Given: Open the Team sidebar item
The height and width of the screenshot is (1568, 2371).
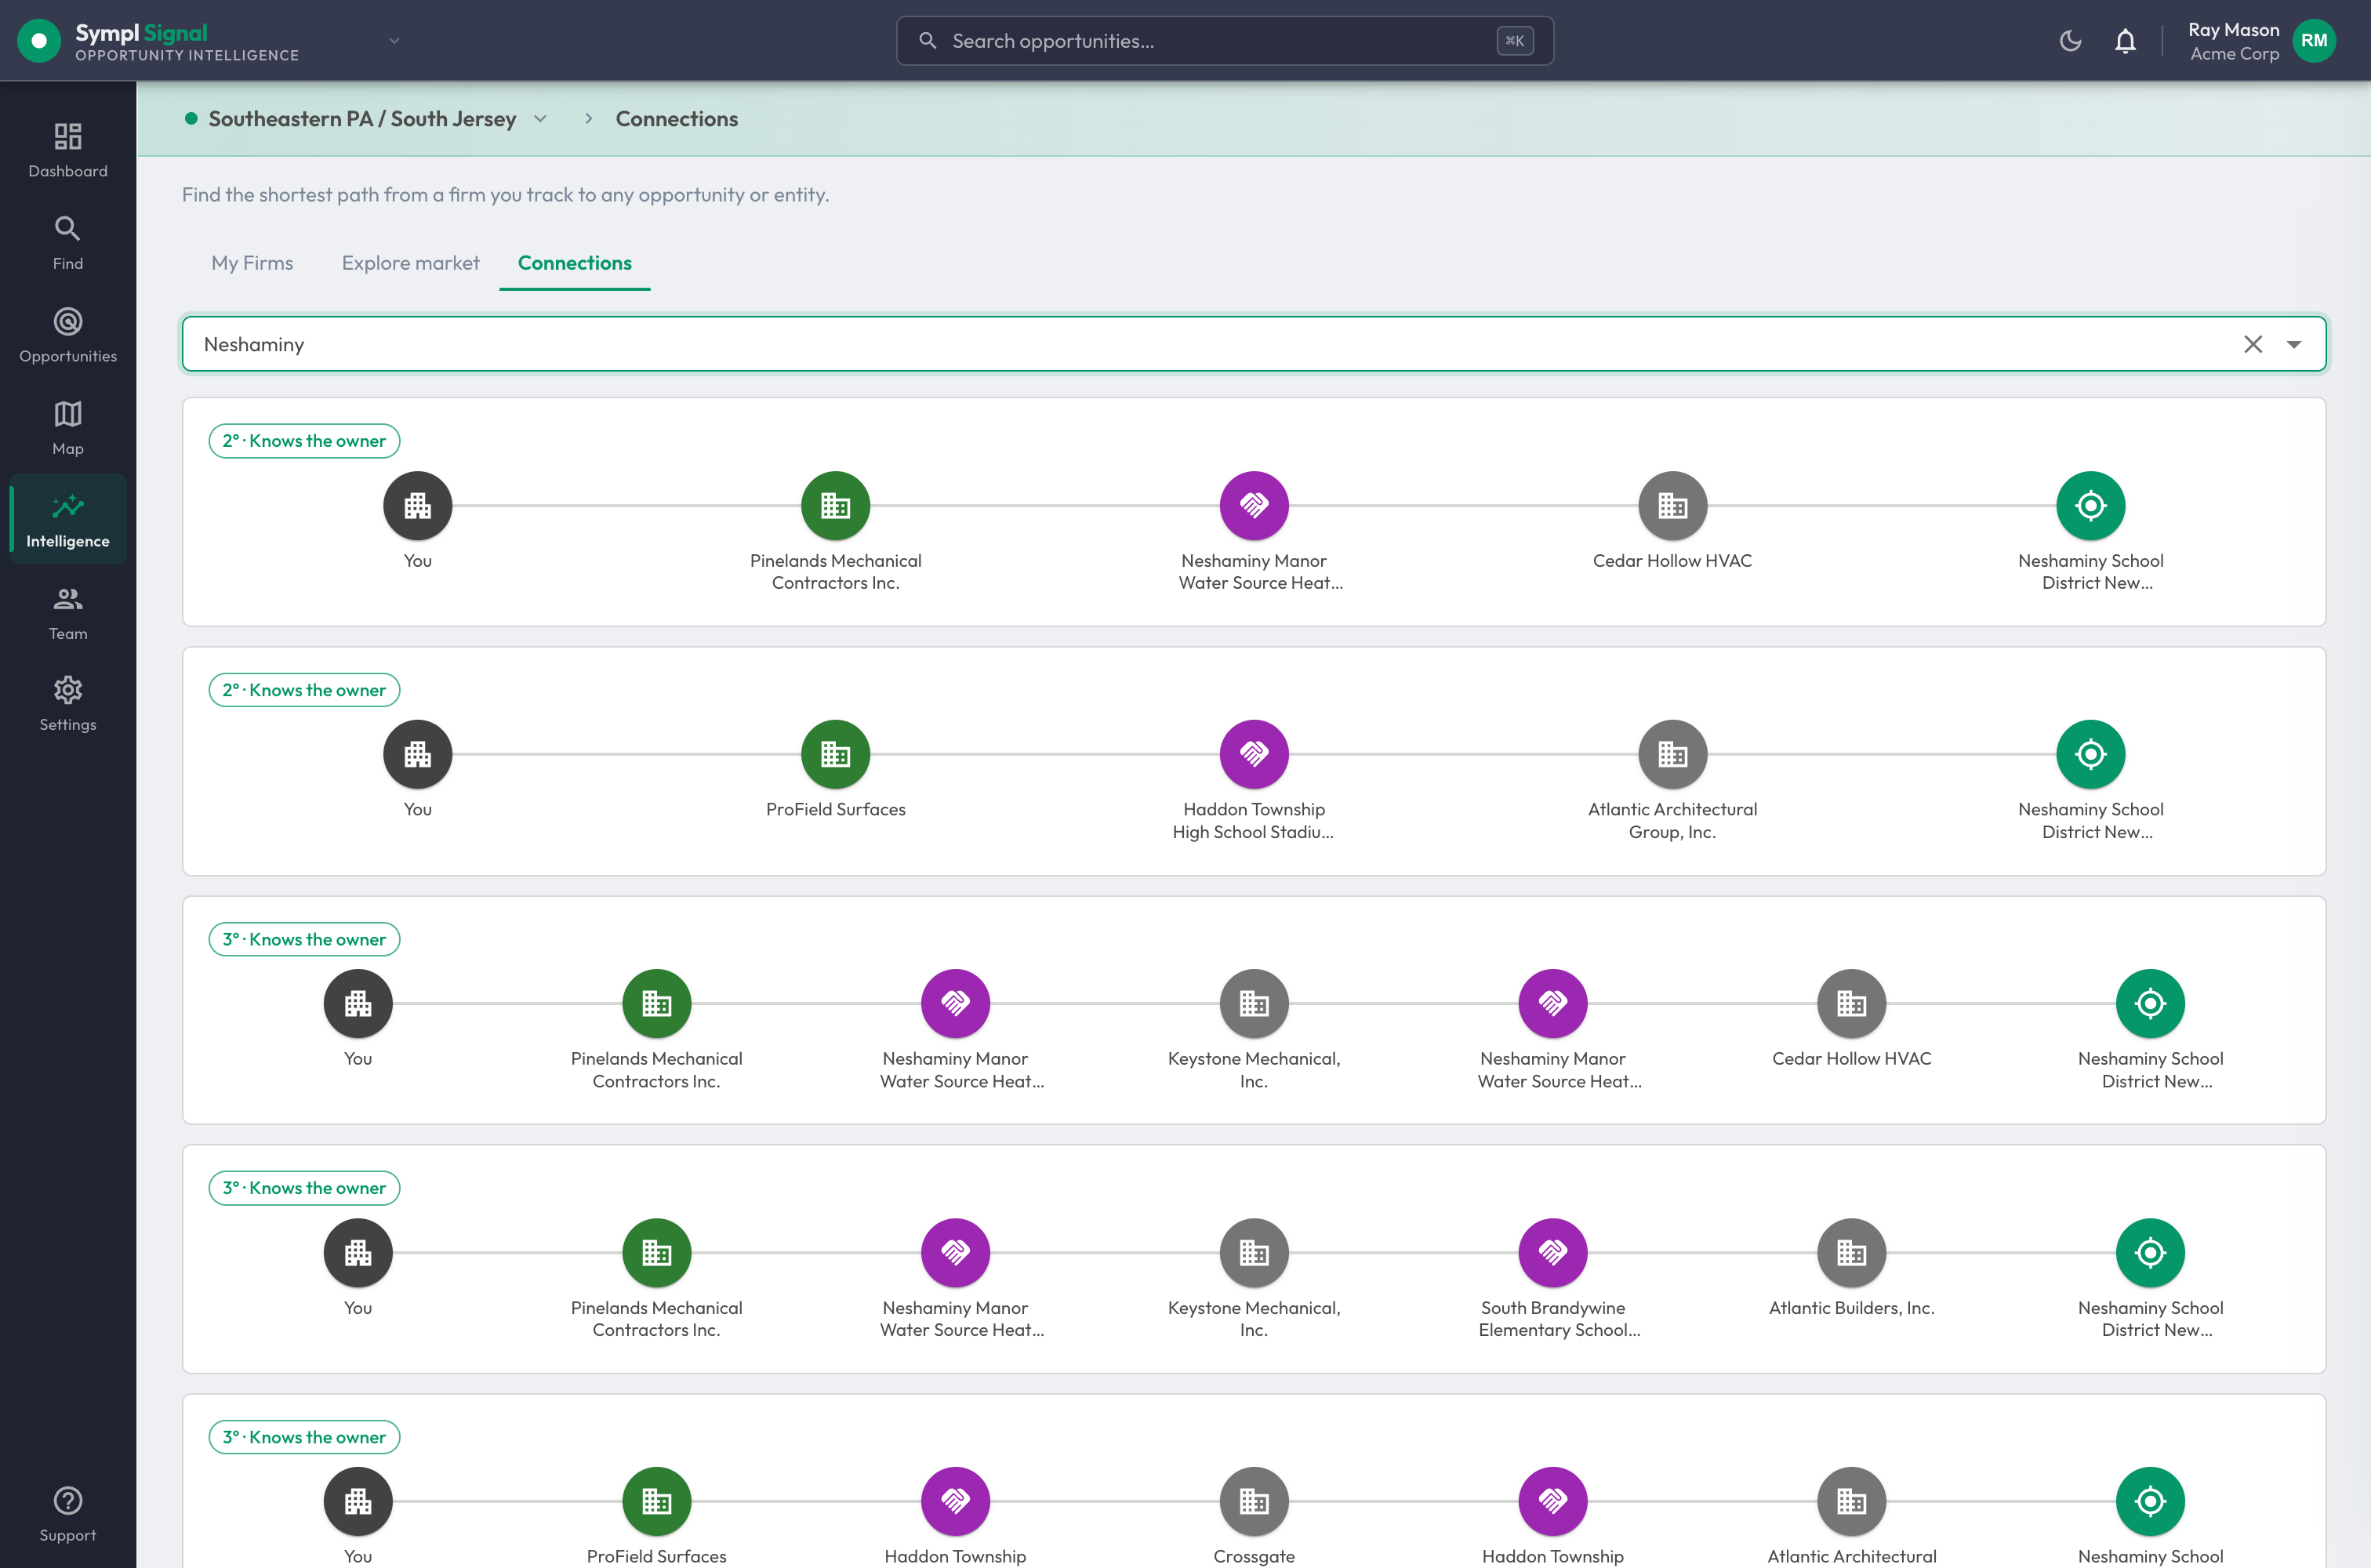Looking at the screenshot, I should [68, 613].
